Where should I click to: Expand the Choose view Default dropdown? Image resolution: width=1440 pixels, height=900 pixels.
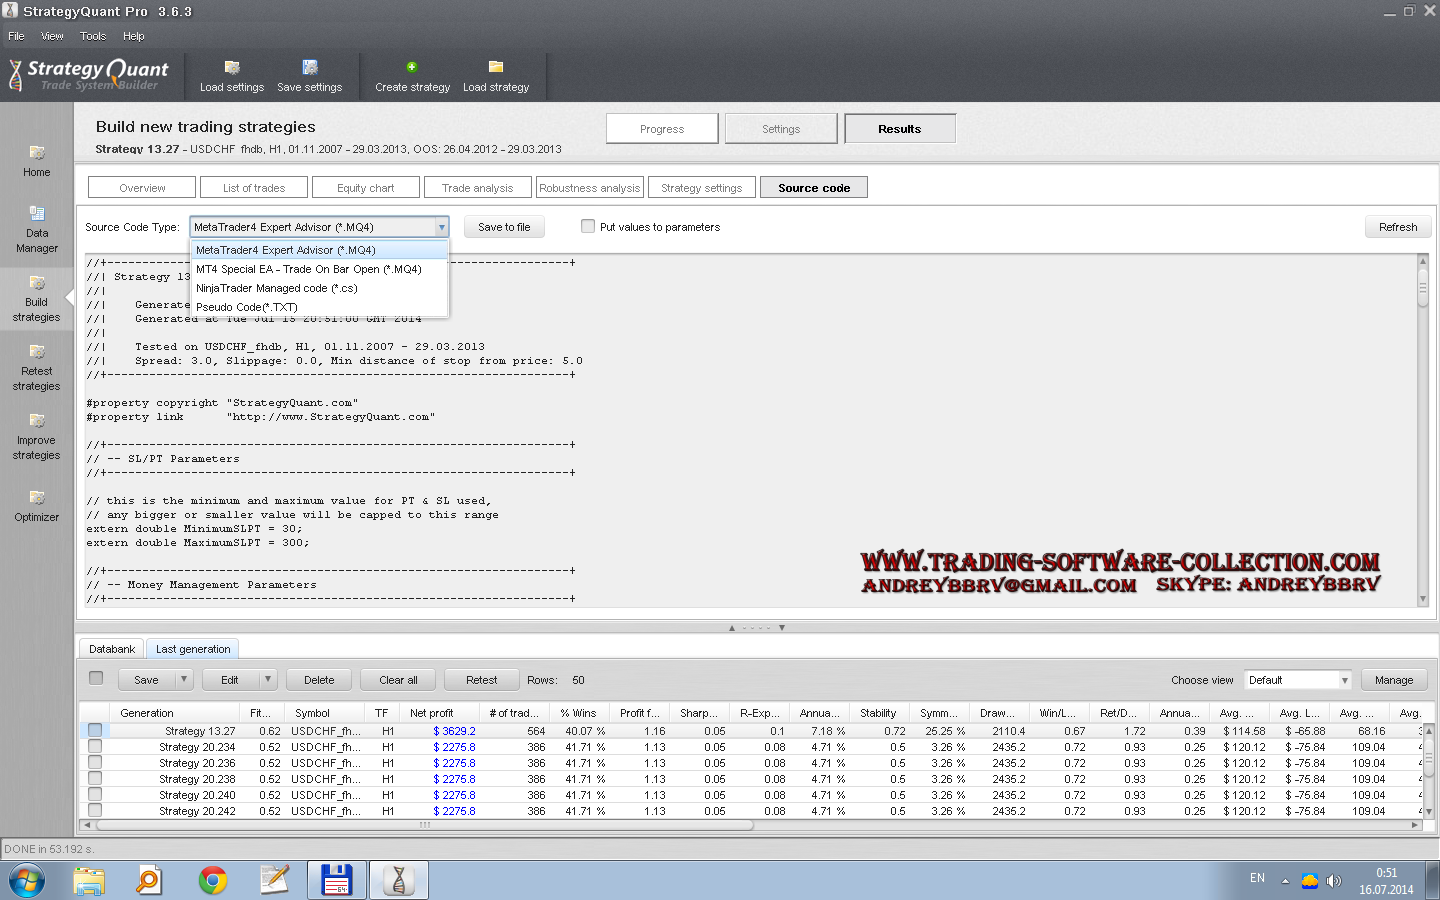click(x=1344, y=680)
